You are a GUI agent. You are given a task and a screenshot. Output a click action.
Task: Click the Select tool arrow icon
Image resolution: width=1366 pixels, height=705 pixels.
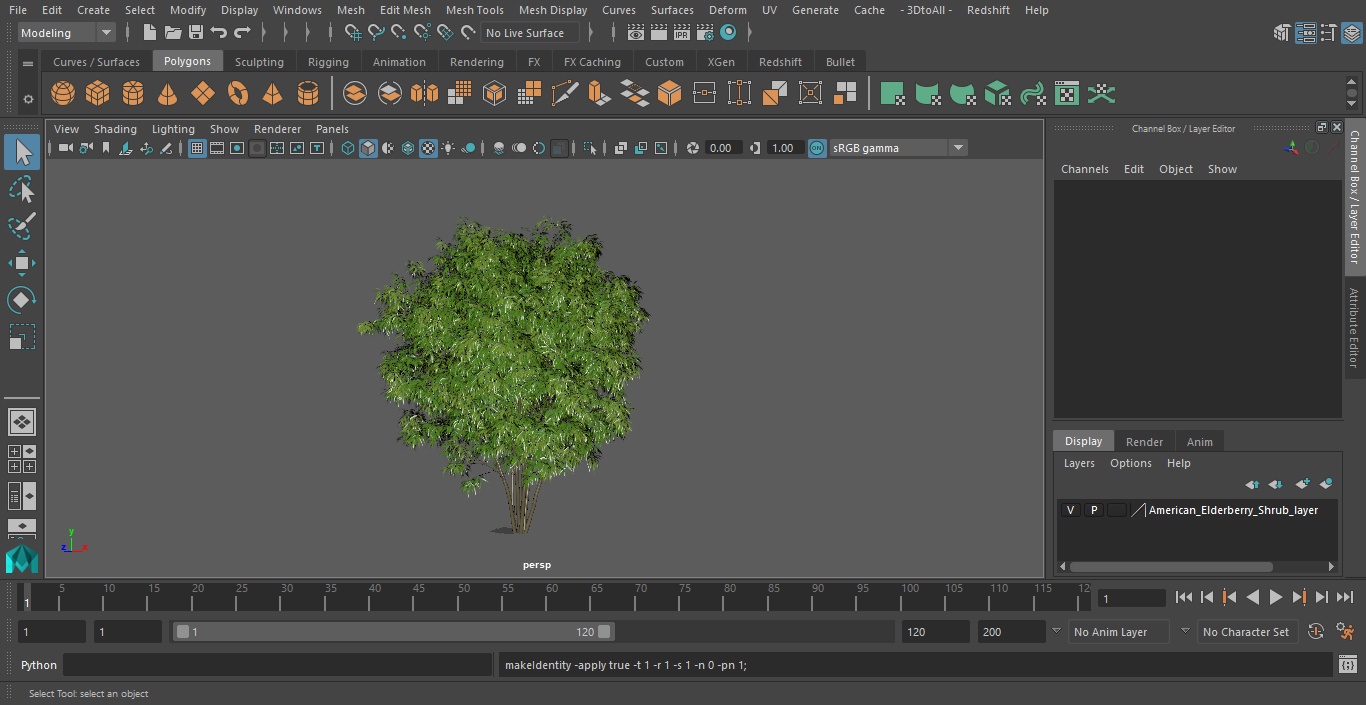click(x=22, y=152)
